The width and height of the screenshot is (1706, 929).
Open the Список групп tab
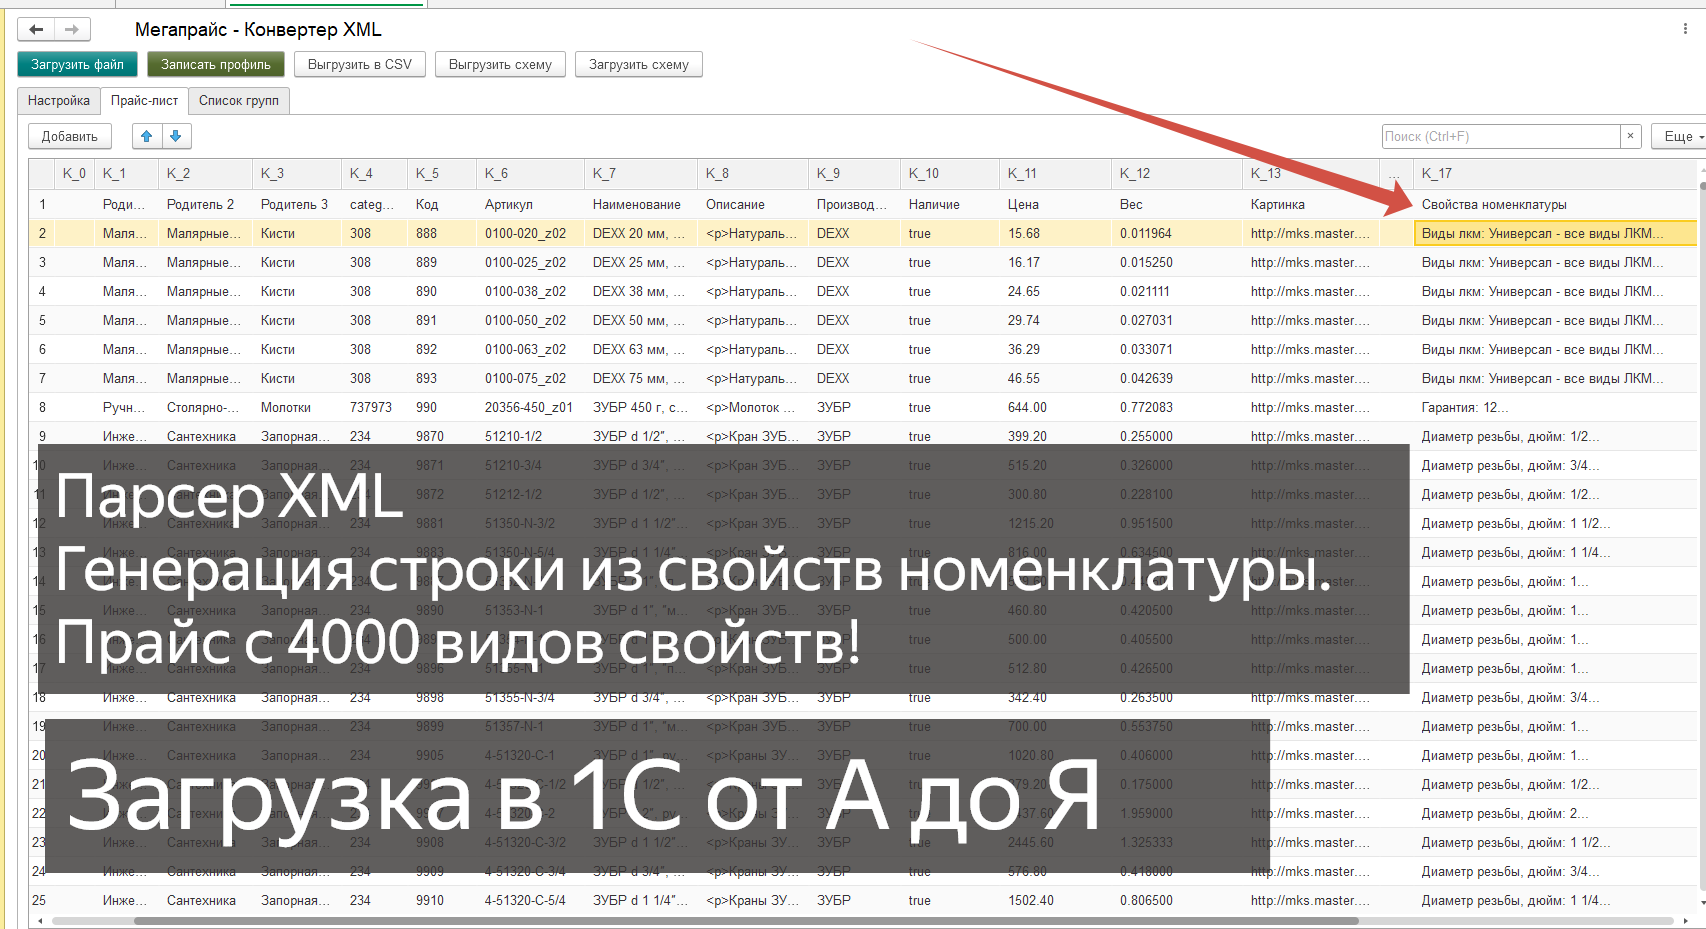click(x=239, y=100)
